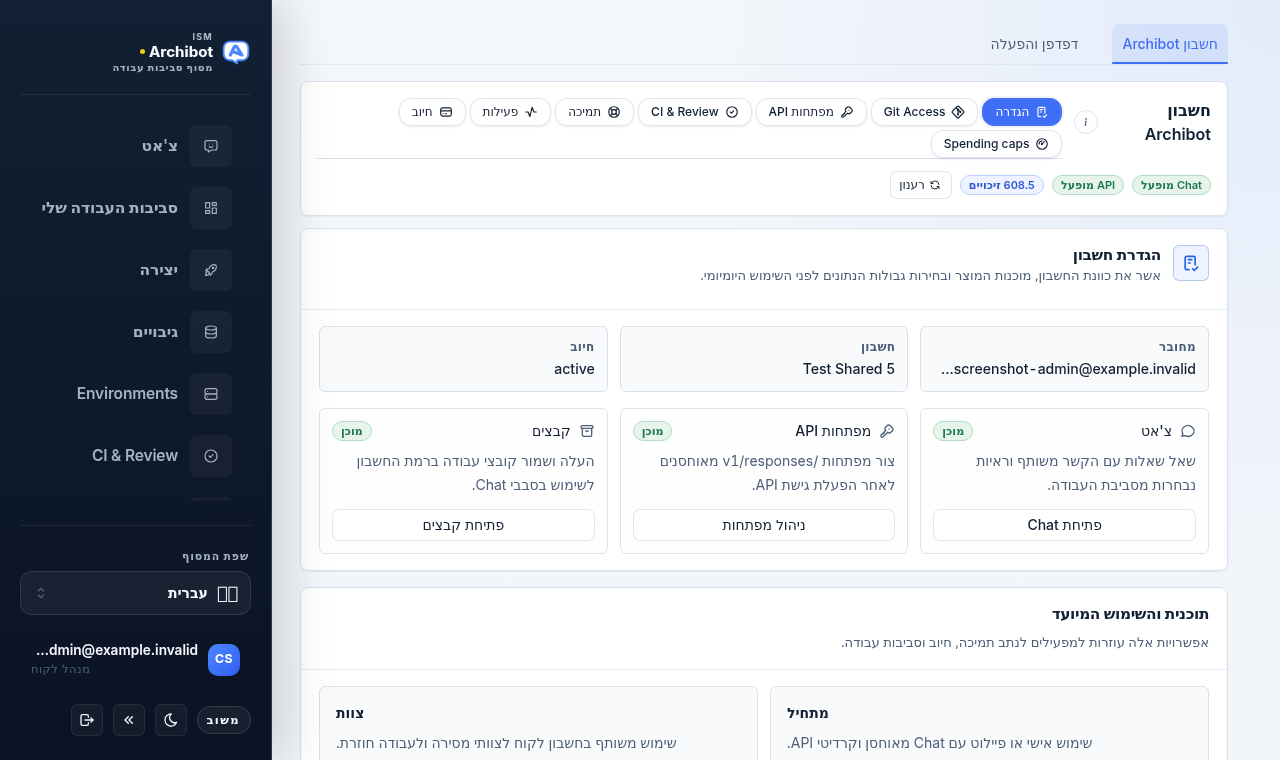Click the info icon beside חשבון Archibot
Image resolution: width=1280 pixels, height=760 pixels.
click(x=1086, y=122)
